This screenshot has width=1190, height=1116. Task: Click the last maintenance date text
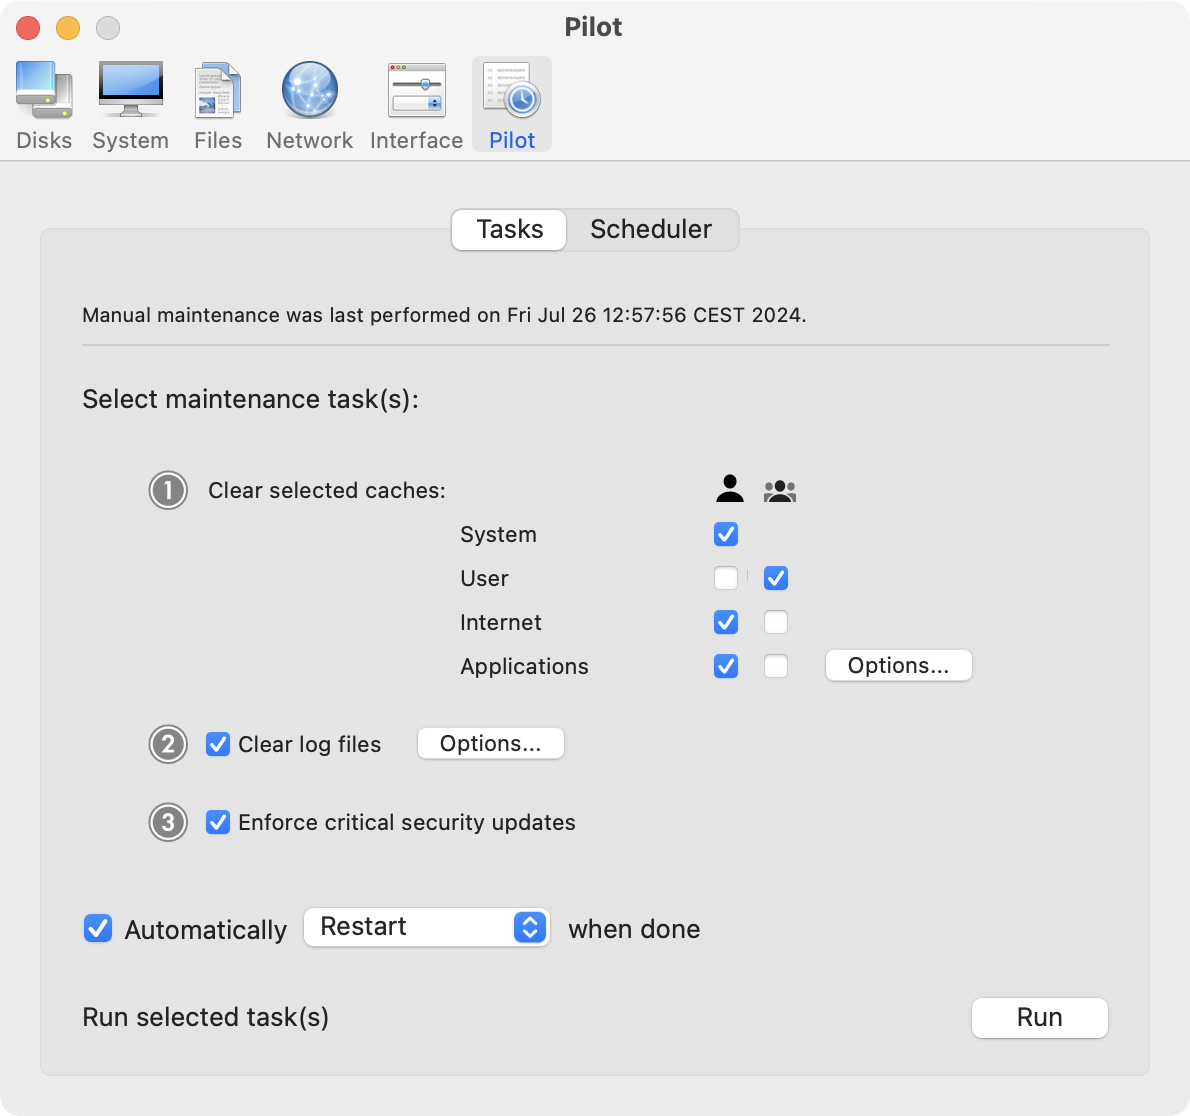[444, 315]
